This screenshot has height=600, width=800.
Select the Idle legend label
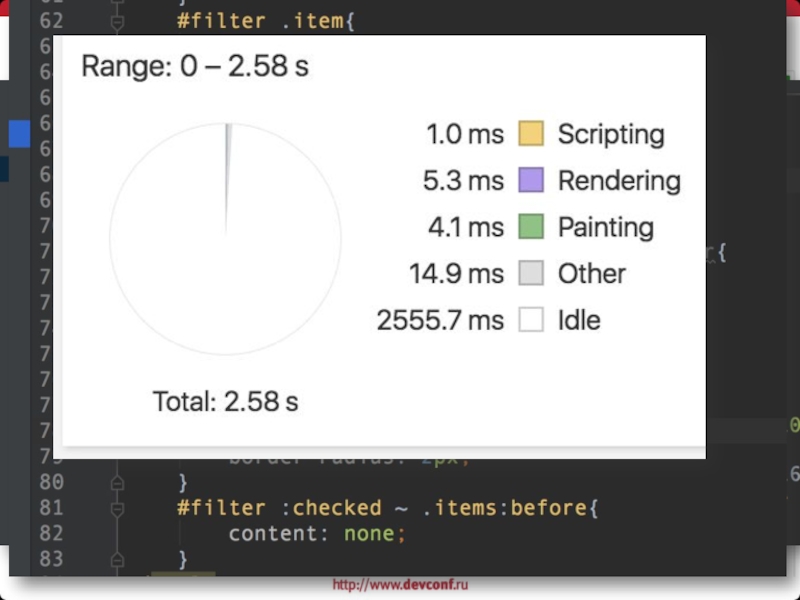tap(579, 320)
